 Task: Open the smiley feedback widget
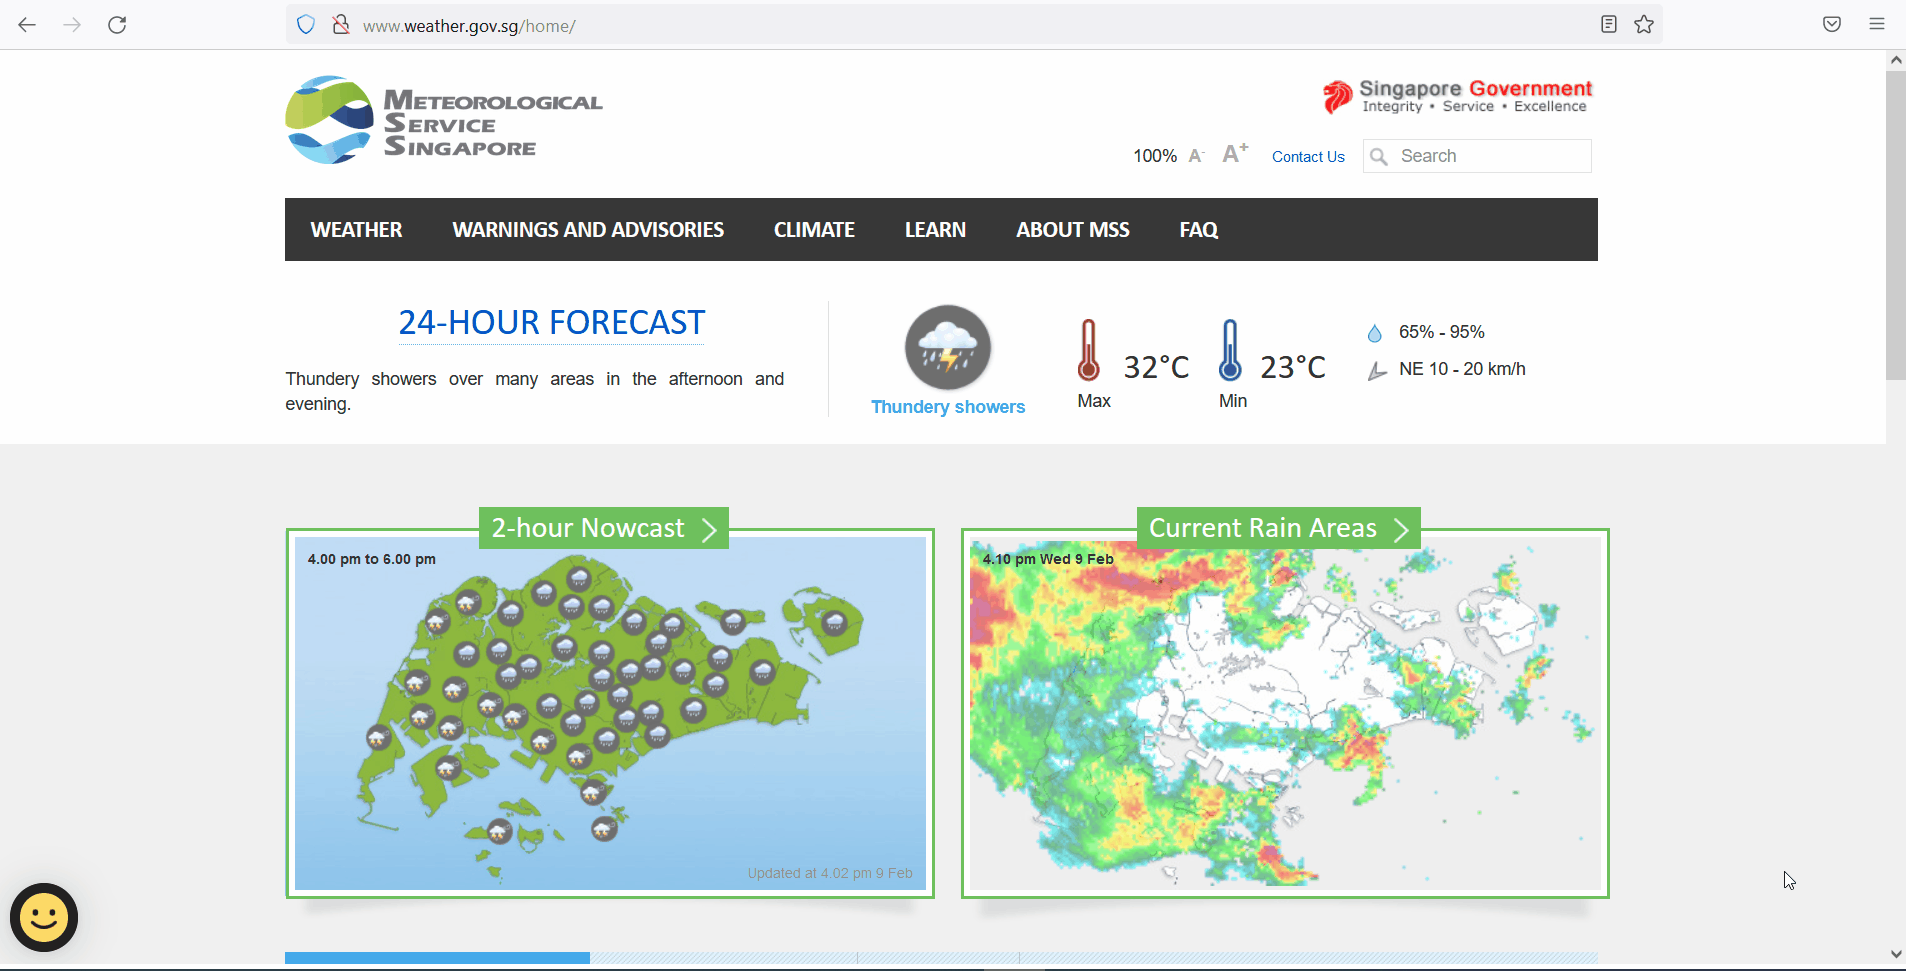point(42,916)
